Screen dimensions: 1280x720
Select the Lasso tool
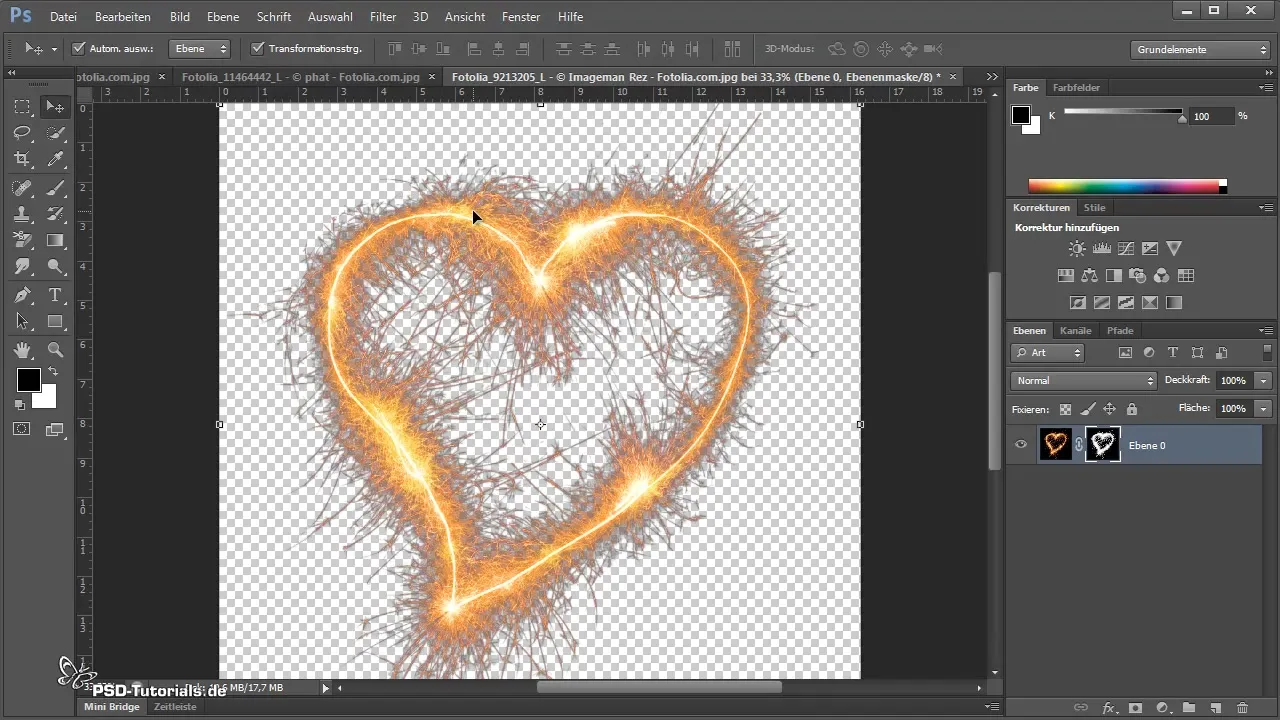(x=23, y=133)
